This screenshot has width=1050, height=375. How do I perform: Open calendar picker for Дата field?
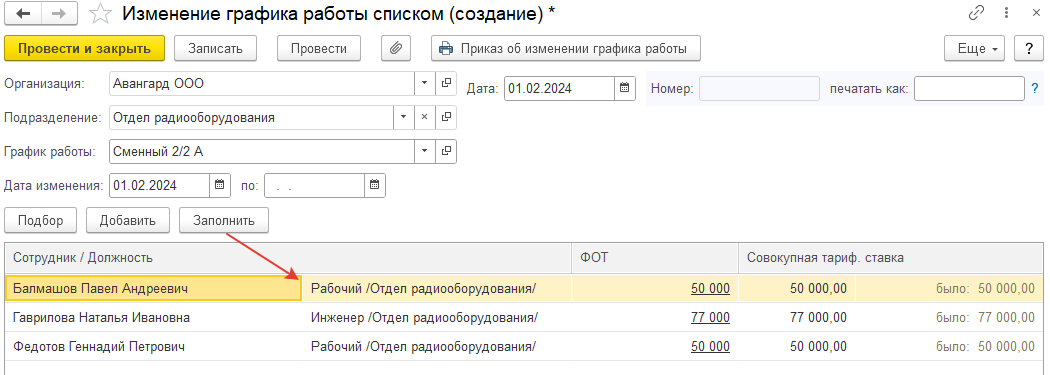624,88
